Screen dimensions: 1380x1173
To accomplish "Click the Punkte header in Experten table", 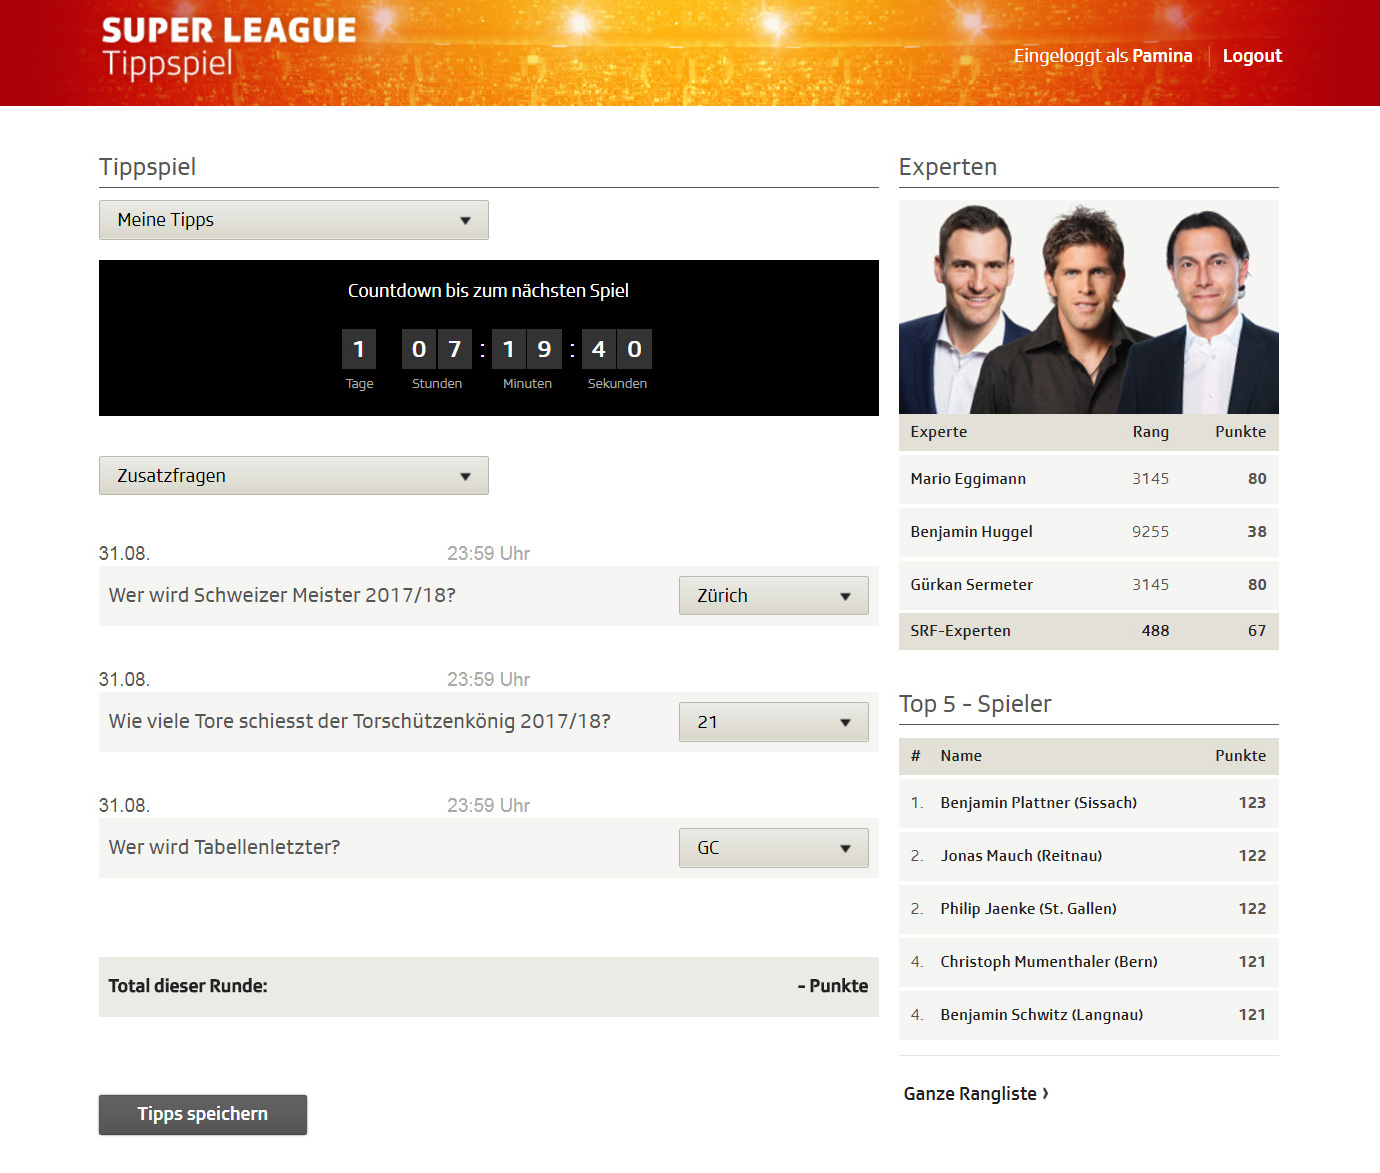I will click(1240, 432).
